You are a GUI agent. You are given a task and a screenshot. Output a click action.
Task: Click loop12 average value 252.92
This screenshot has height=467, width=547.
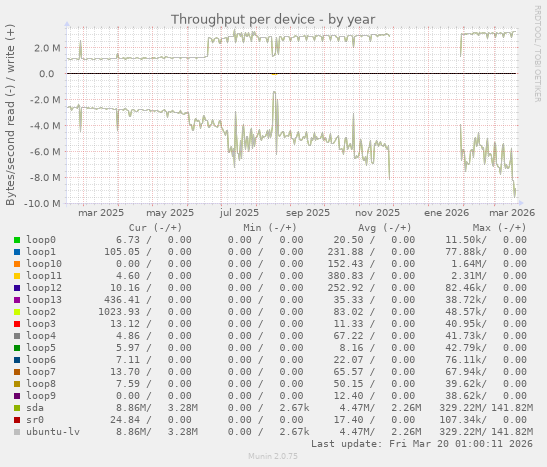coord(345,288)
